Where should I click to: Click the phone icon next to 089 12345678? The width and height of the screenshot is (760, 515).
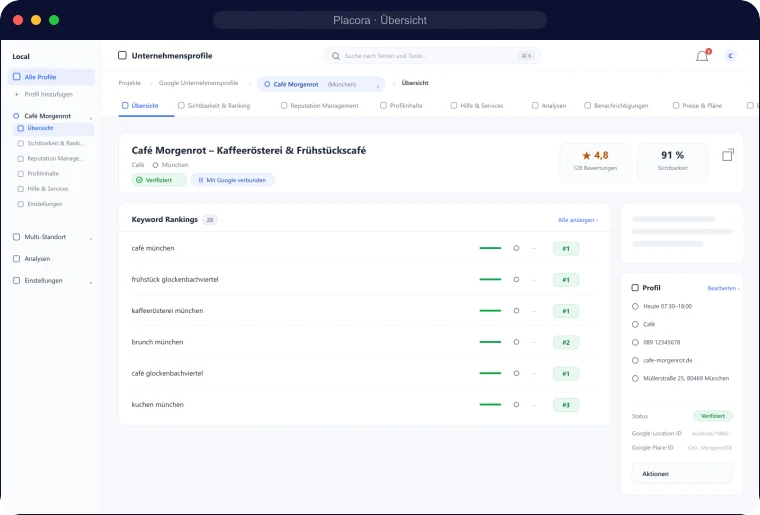[x=635, y=343]
